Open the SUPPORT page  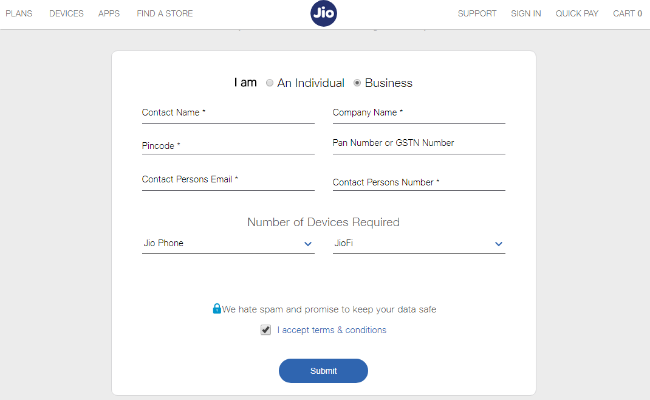tap(477, 14)
